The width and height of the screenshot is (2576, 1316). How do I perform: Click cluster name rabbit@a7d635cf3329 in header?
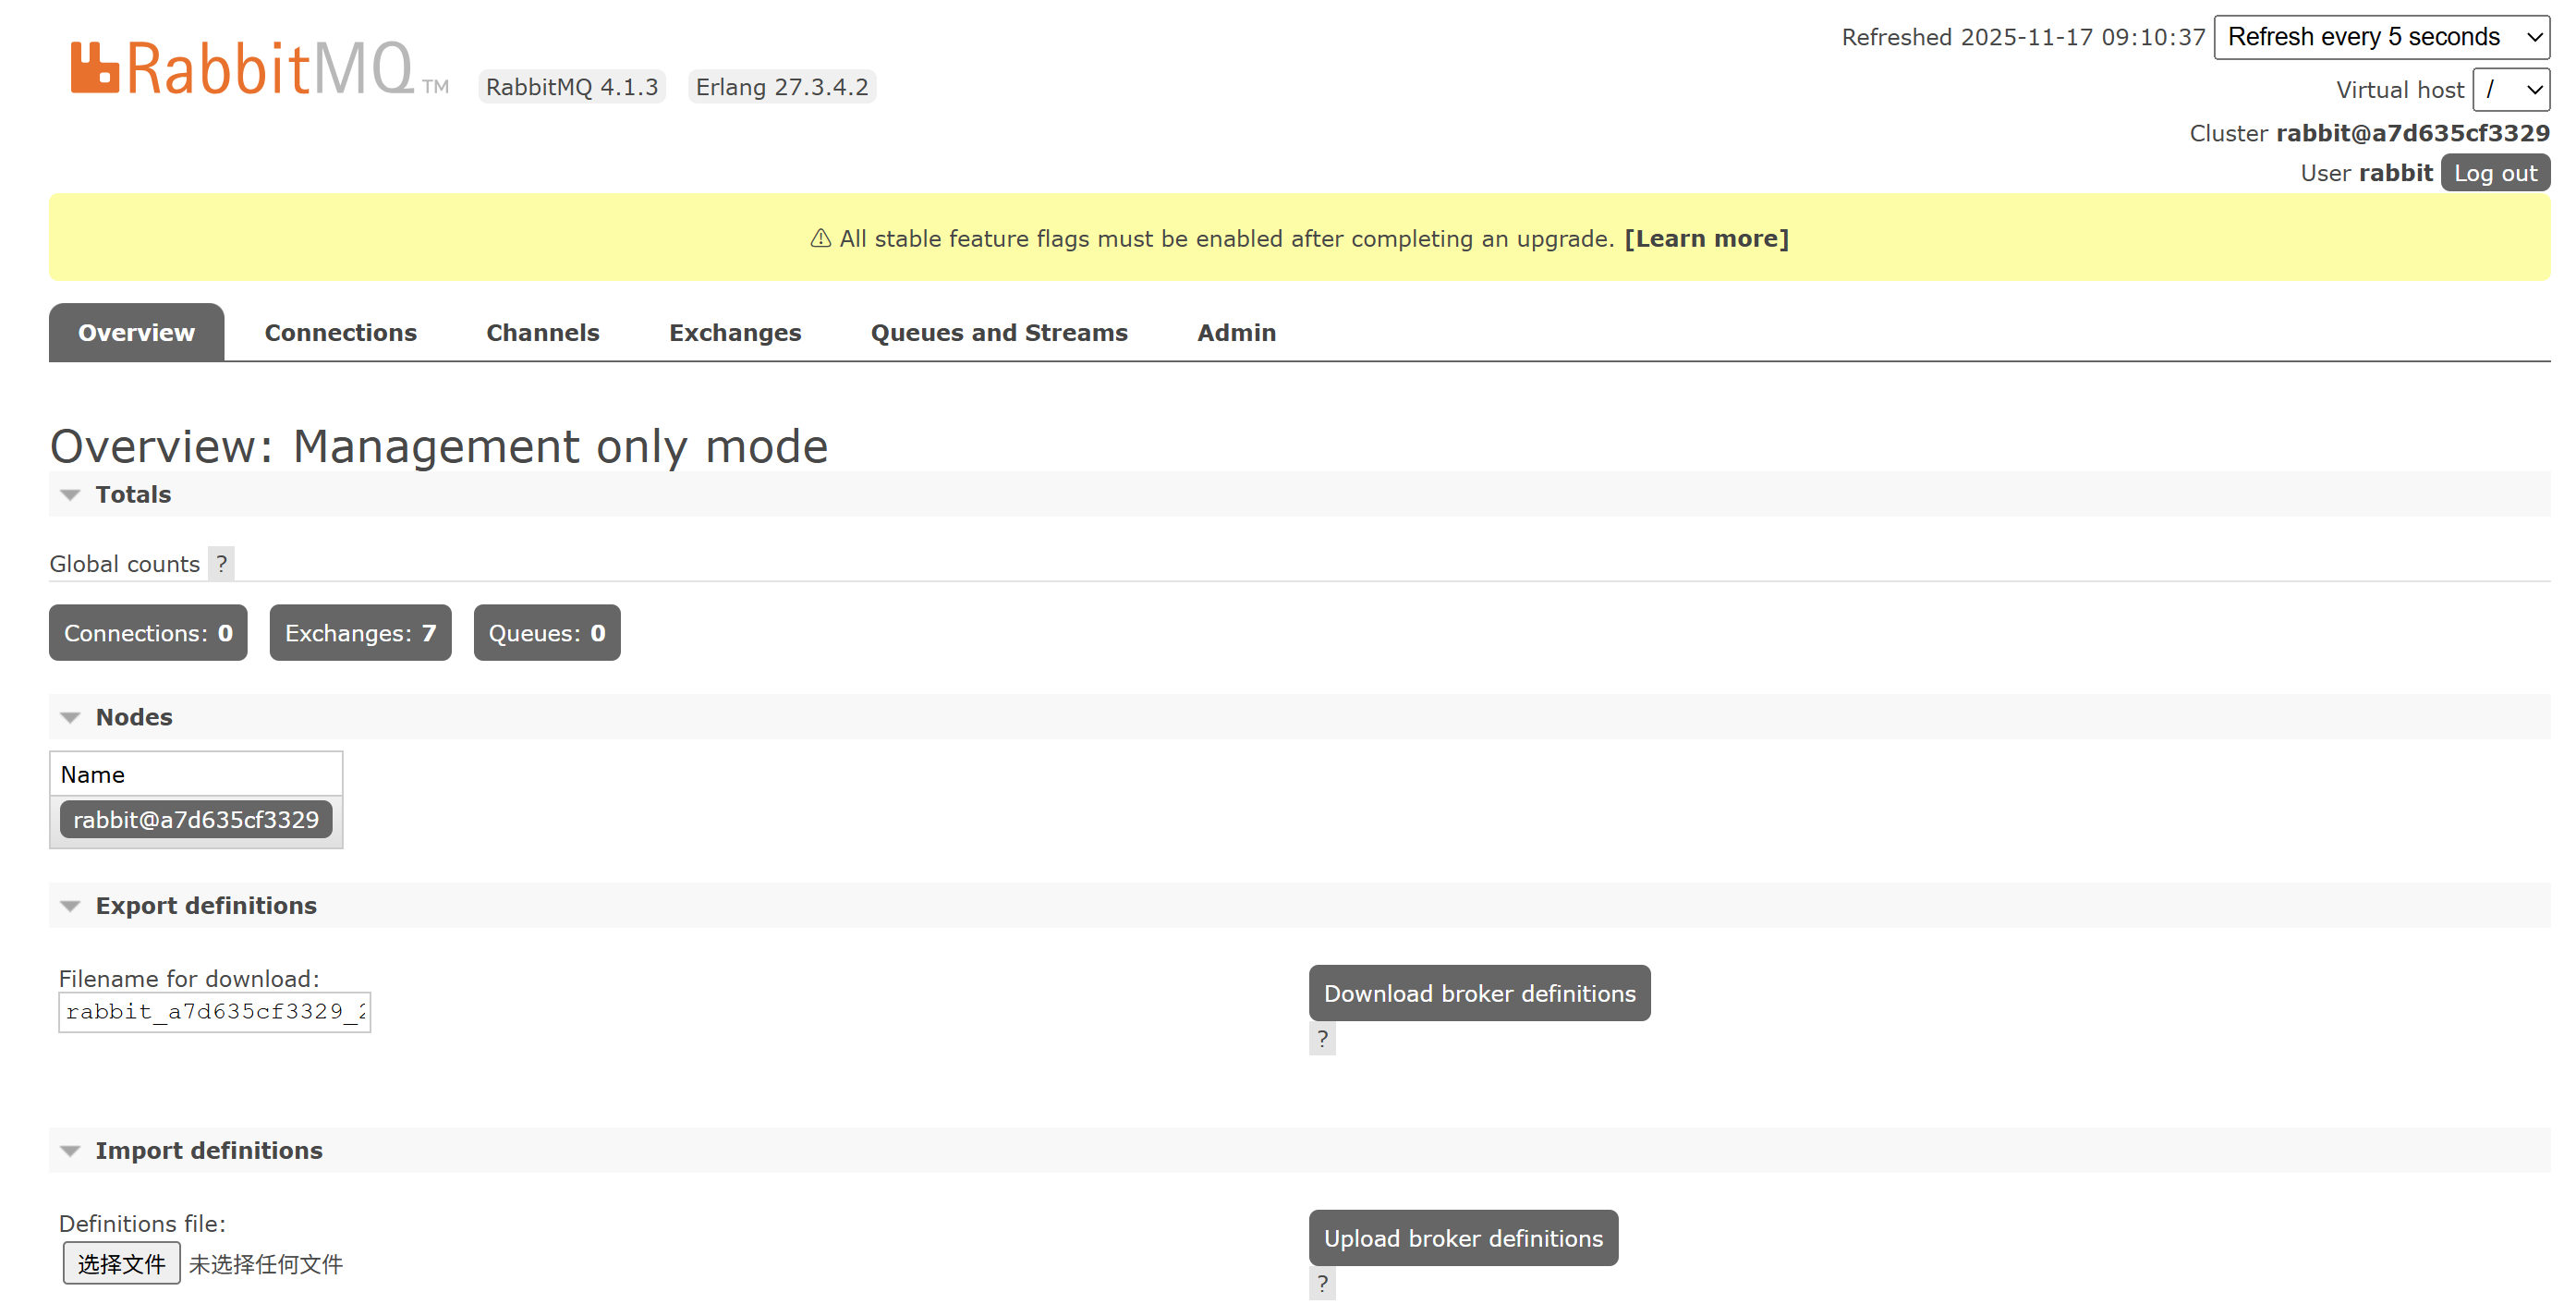[x=2412, y=133]
